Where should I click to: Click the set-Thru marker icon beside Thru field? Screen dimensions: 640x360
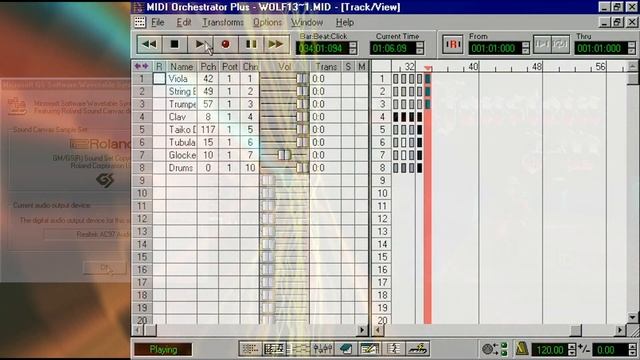560,44
